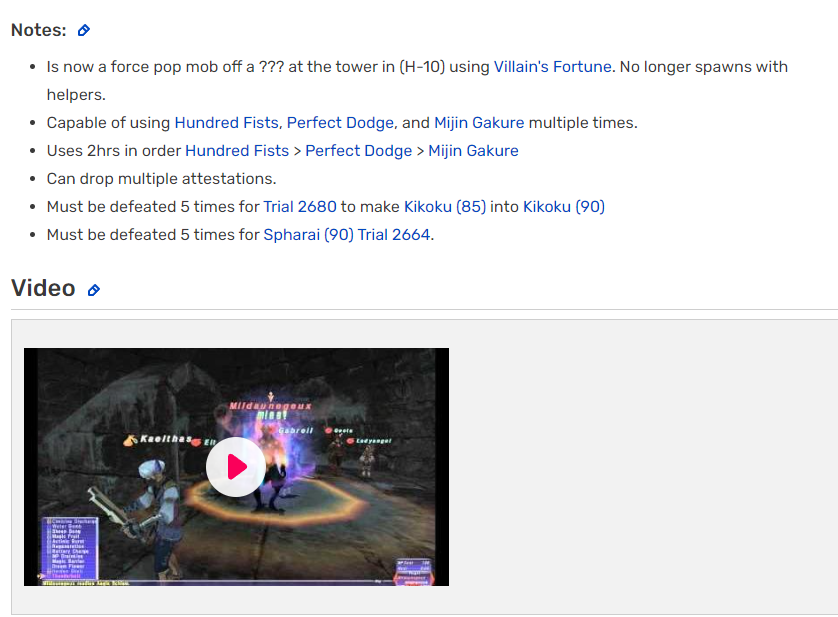Open the Trial 2680 link
This screenshot has height=617, width=838.
(300, 206)
